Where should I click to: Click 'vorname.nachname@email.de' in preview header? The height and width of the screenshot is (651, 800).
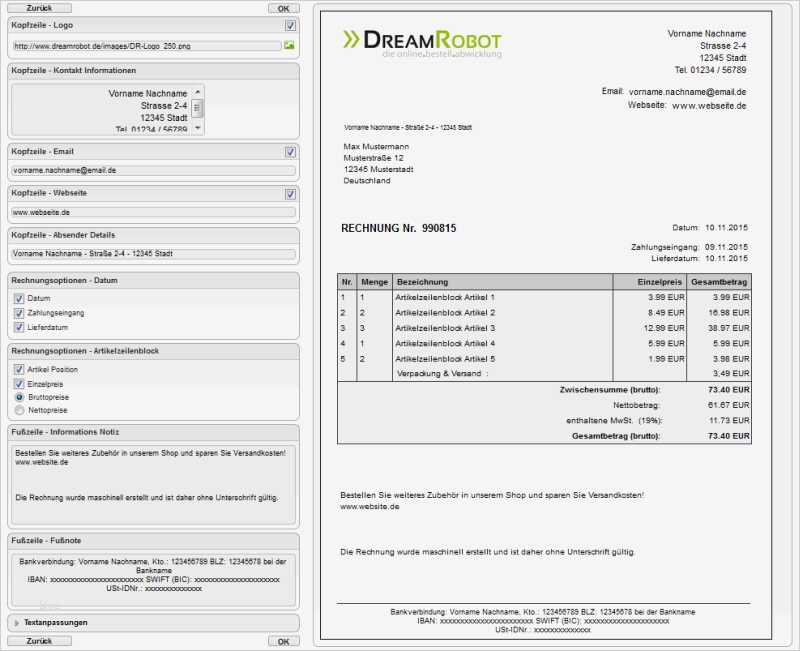click(x=687, y=92)
